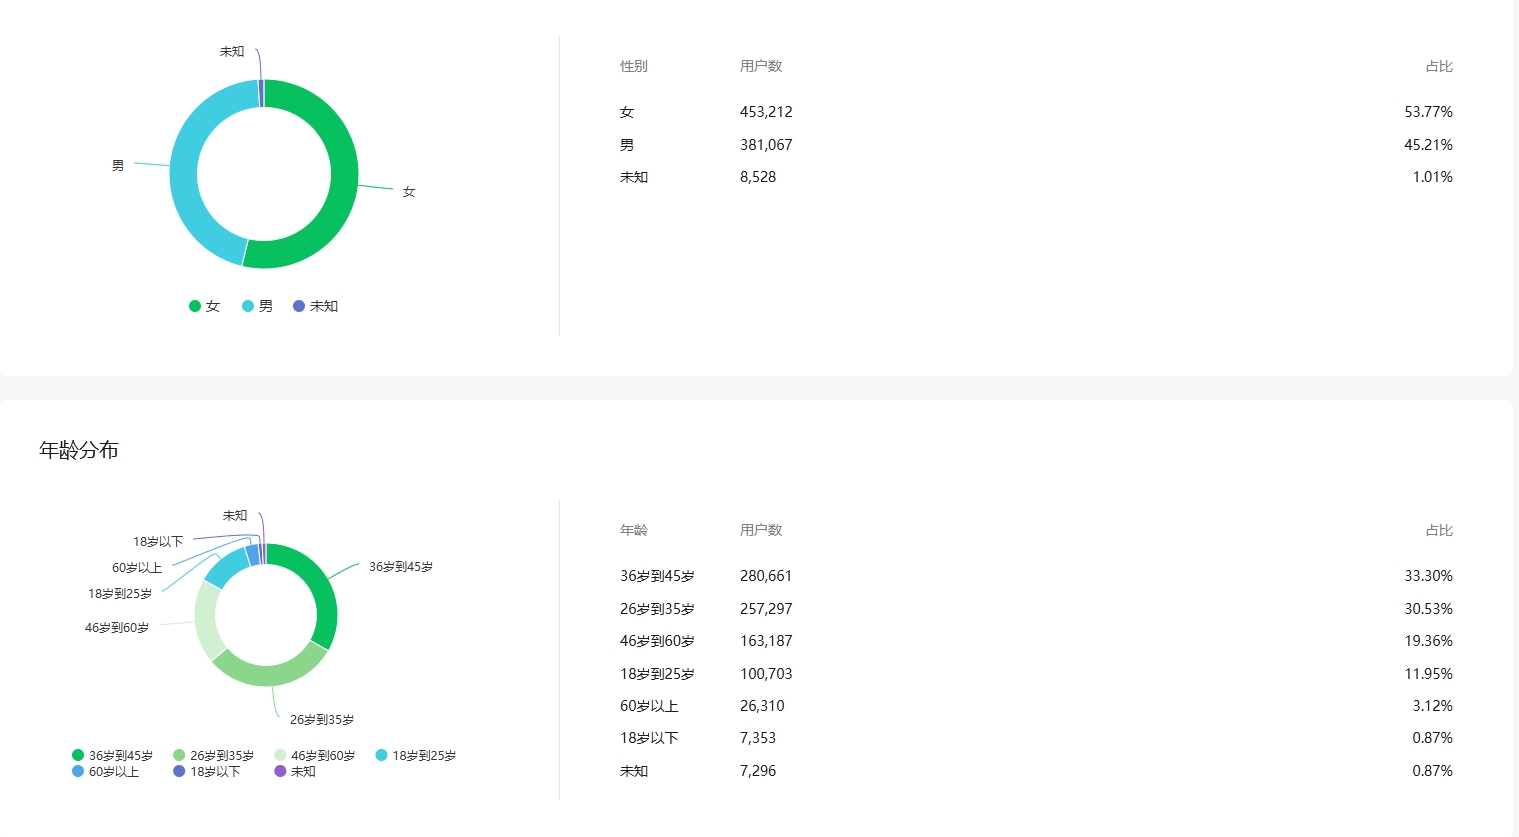Toggle 18岁到25岁 legend item in age chart
The height and width of the screenshot is (837, 1519).
(x=415, y=756)
